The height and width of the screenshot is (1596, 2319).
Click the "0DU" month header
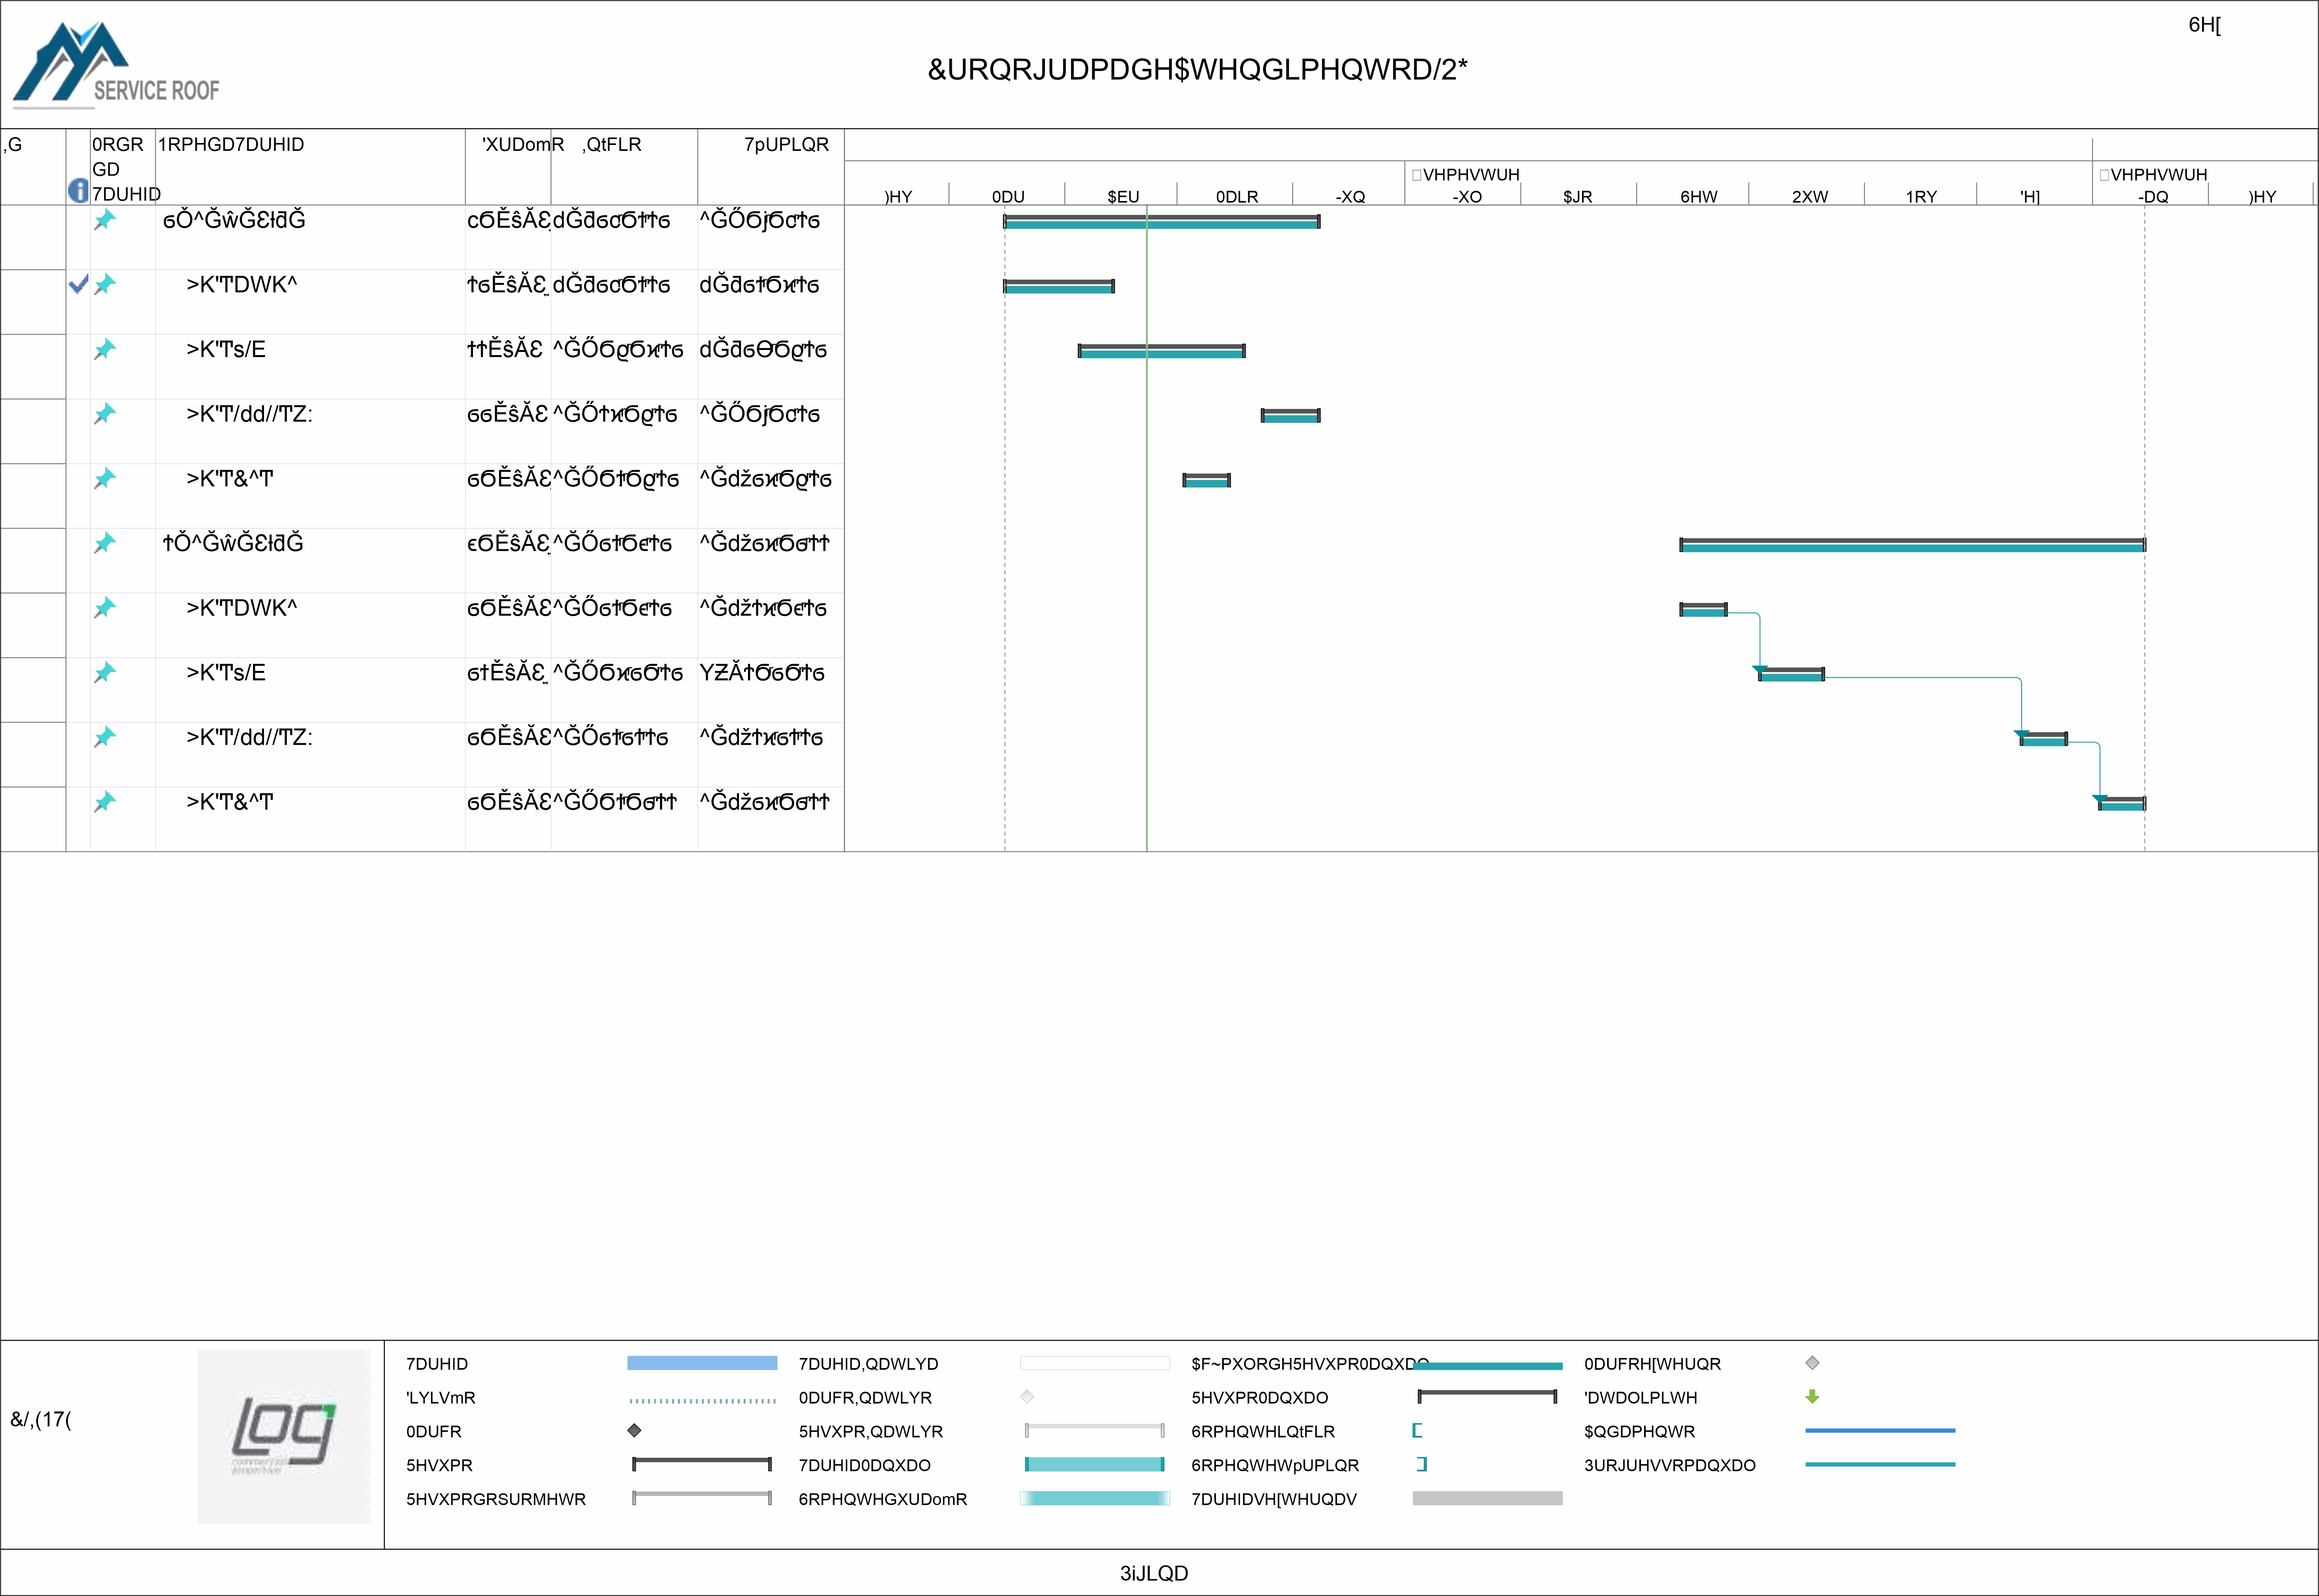[x=1008, y=197]
